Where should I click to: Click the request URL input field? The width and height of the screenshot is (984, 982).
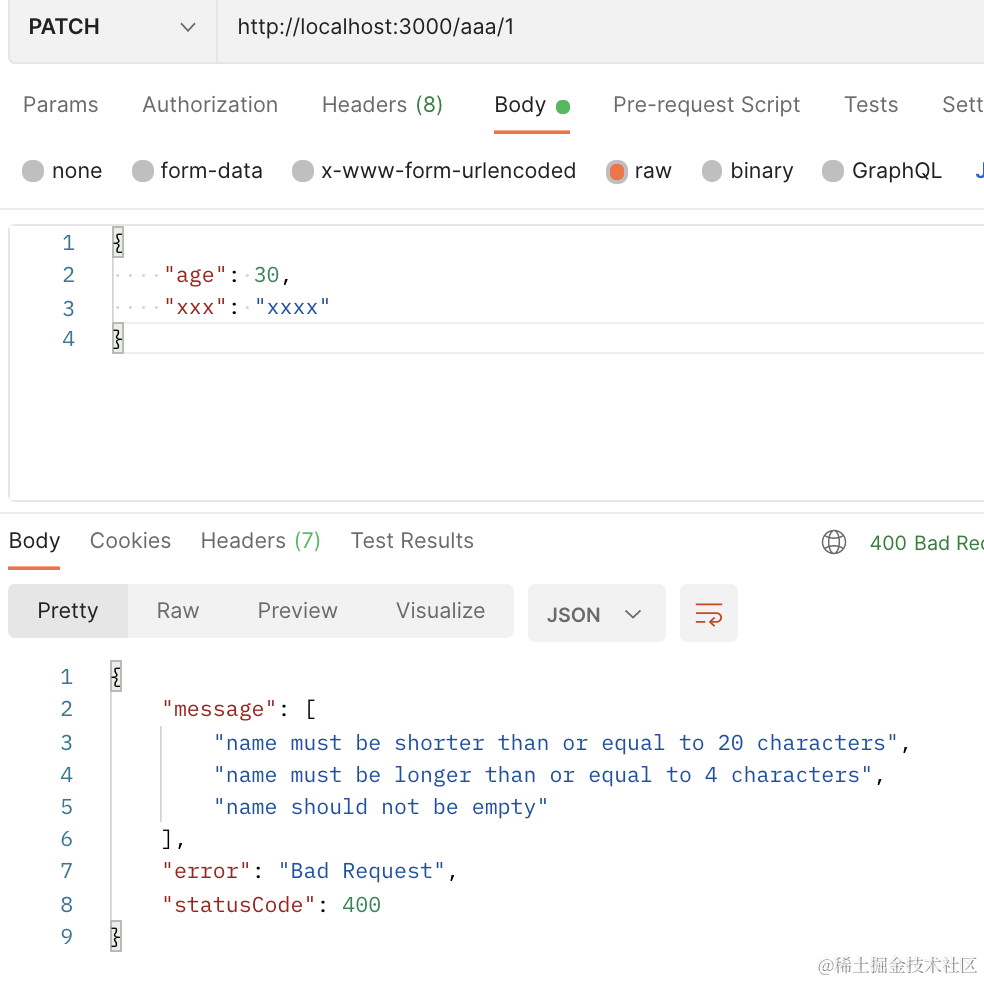coord(600,27)
